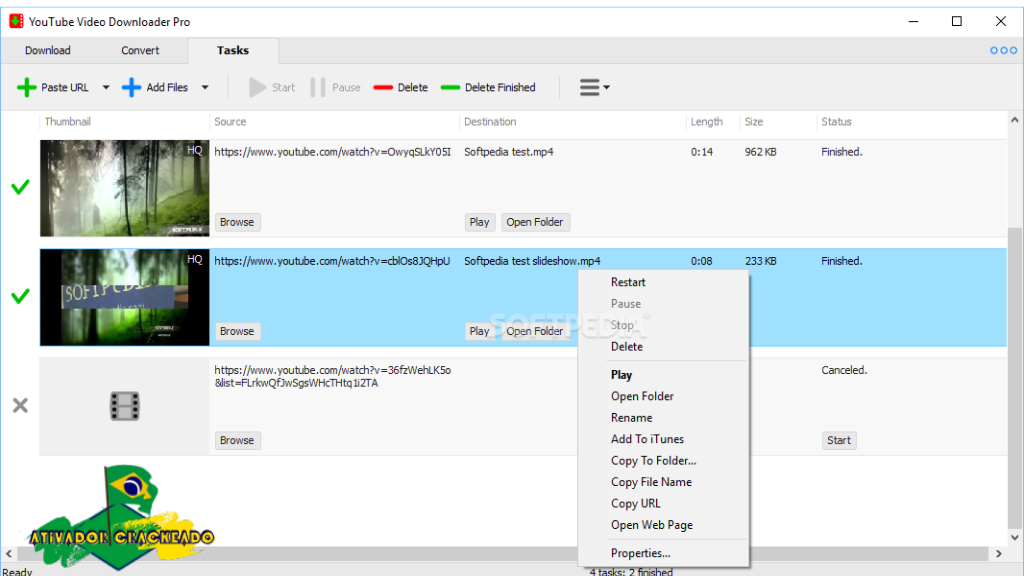Click Start button of canceled task
Screen dimensions: 1024x576
[839, 440]
